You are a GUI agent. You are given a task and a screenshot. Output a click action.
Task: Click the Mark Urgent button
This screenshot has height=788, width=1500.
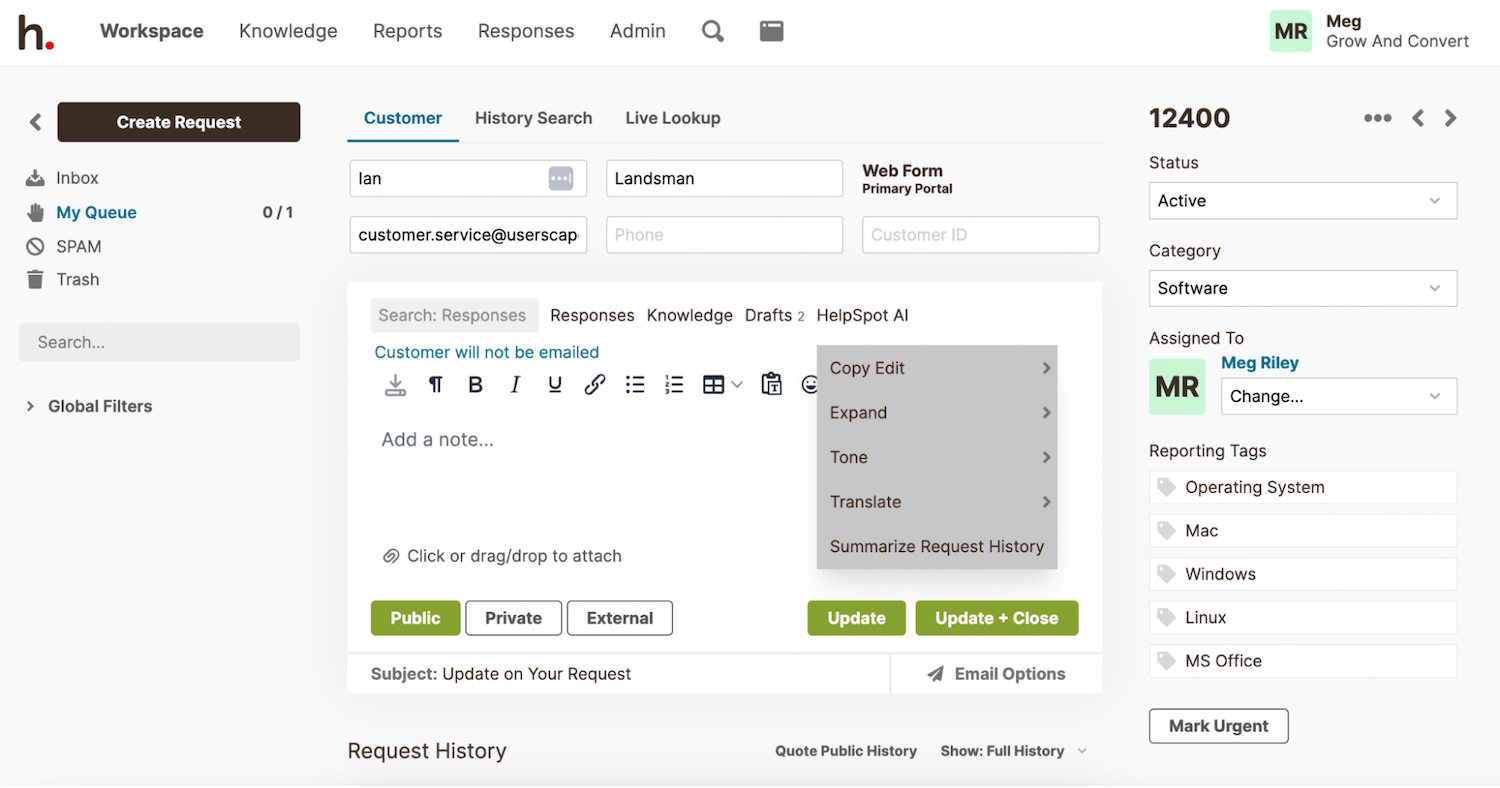tap(1219, 726)
